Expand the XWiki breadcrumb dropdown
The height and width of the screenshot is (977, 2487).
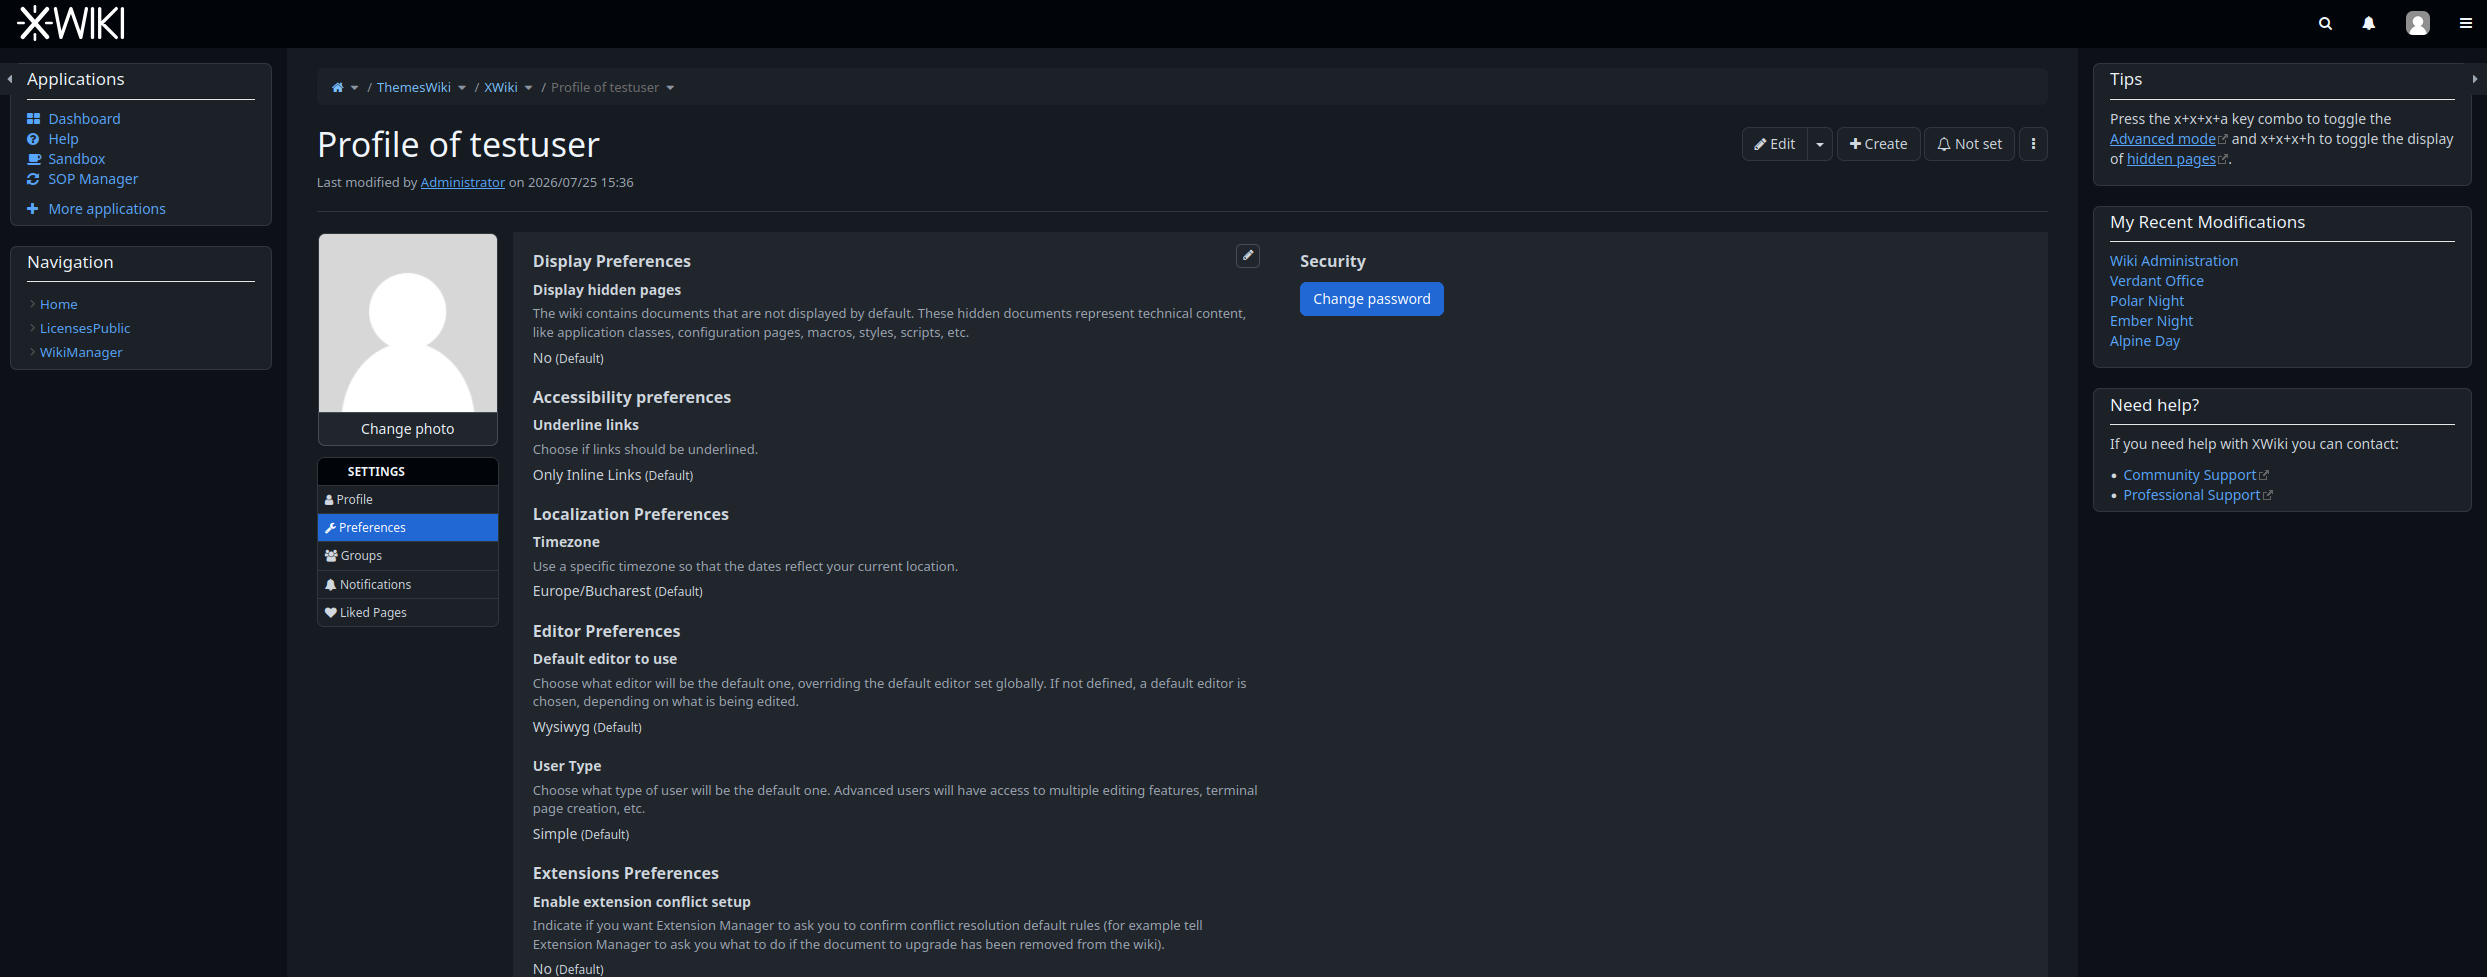click(528, 88)
